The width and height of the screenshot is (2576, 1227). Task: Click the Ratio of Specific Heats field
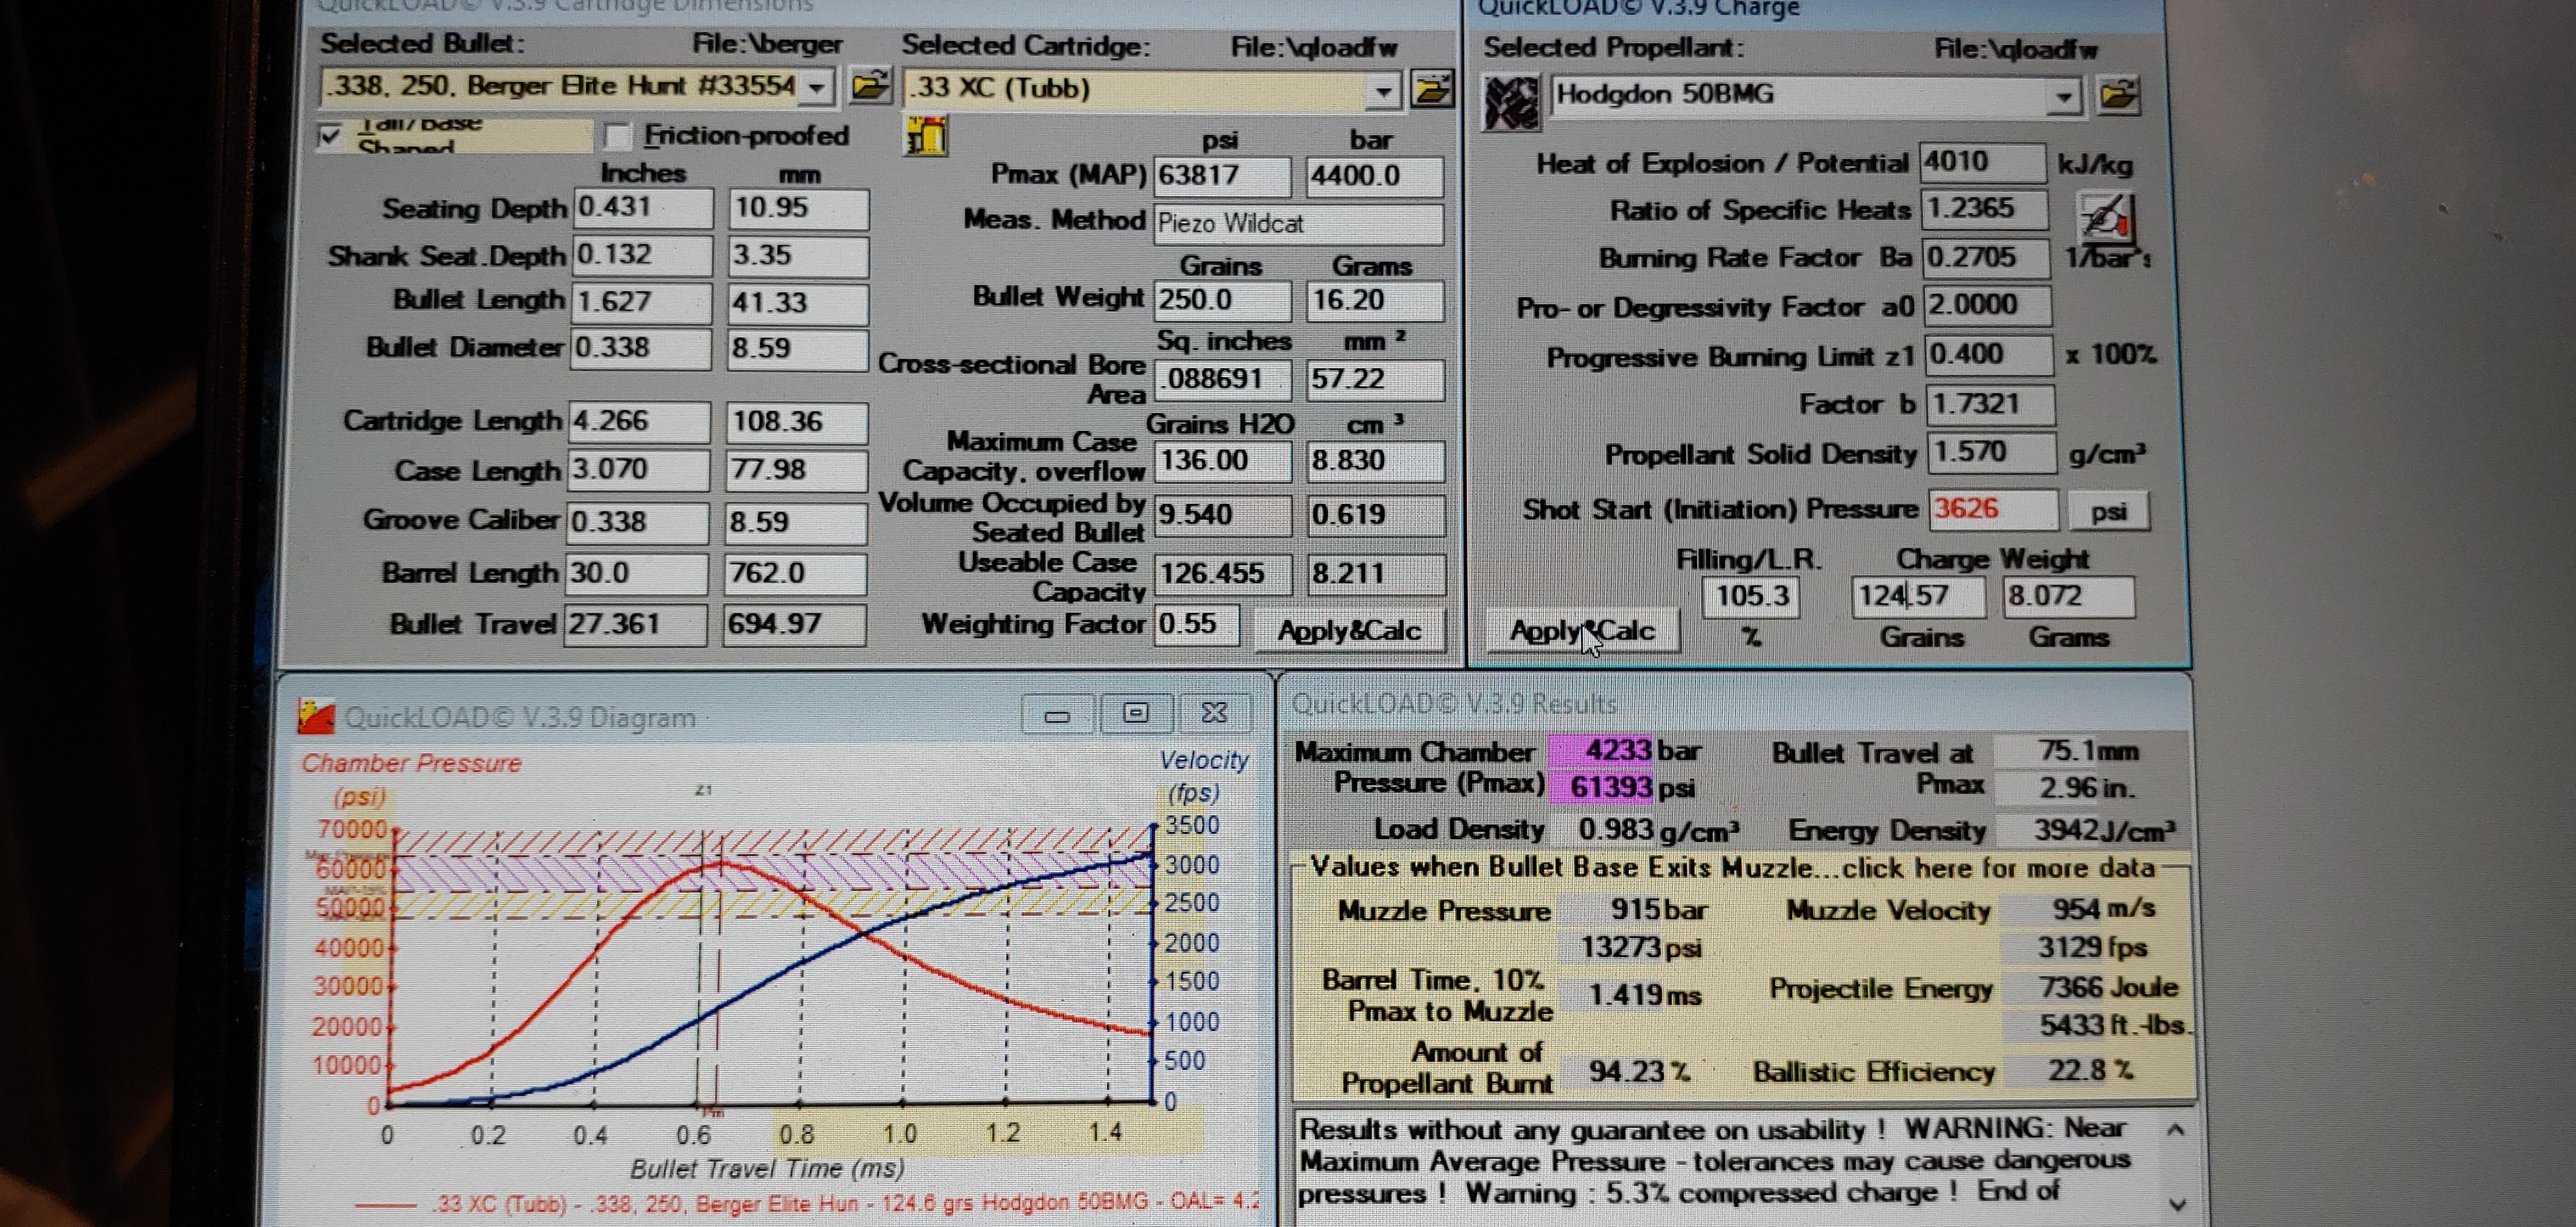click(1984, 209)
